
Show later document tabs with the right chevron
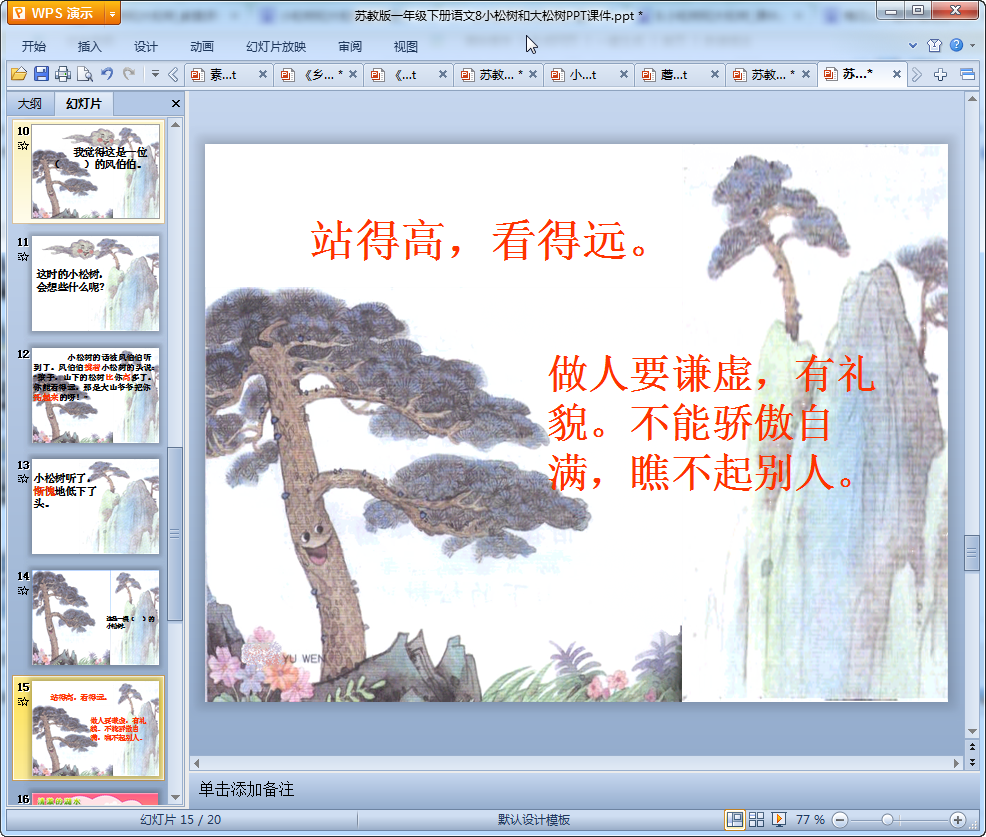click(x=917, y=75)
